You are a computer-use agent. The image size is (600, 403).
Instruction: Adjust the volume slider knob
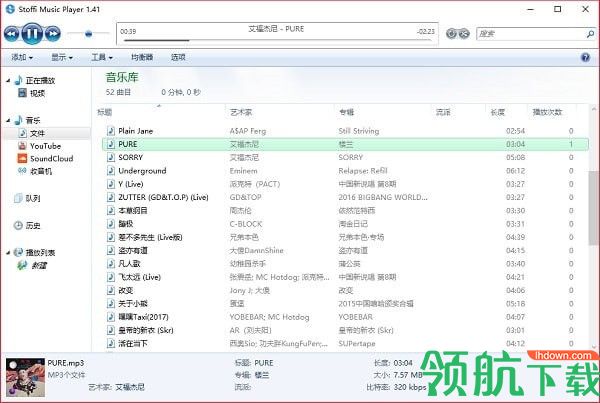pyautogui.click(x=88, y=34)
